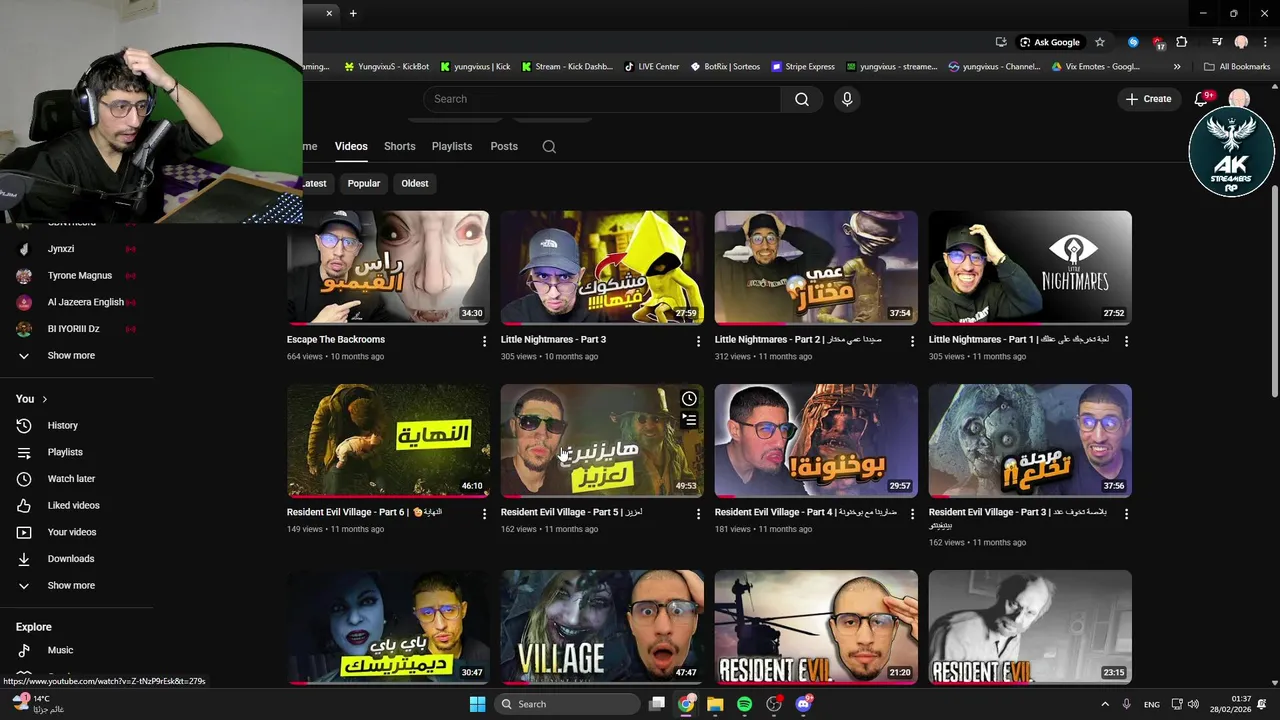The width and height of the screenshot is (1280, 720).
Task: Click Watch later clock on Part 5 thumbnail
Action: (689, 399)
